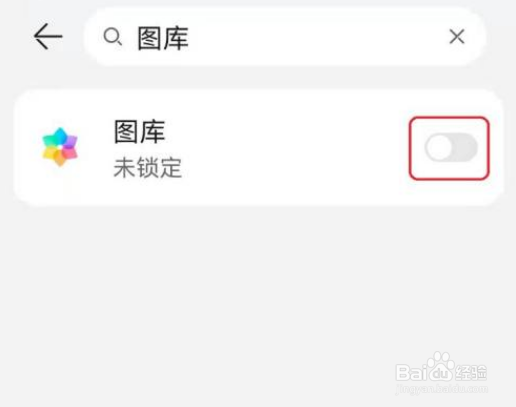Screen dimensions: 516x407
Task: Tap the blank space between 图库 label and switch
Action: point(287,147)
